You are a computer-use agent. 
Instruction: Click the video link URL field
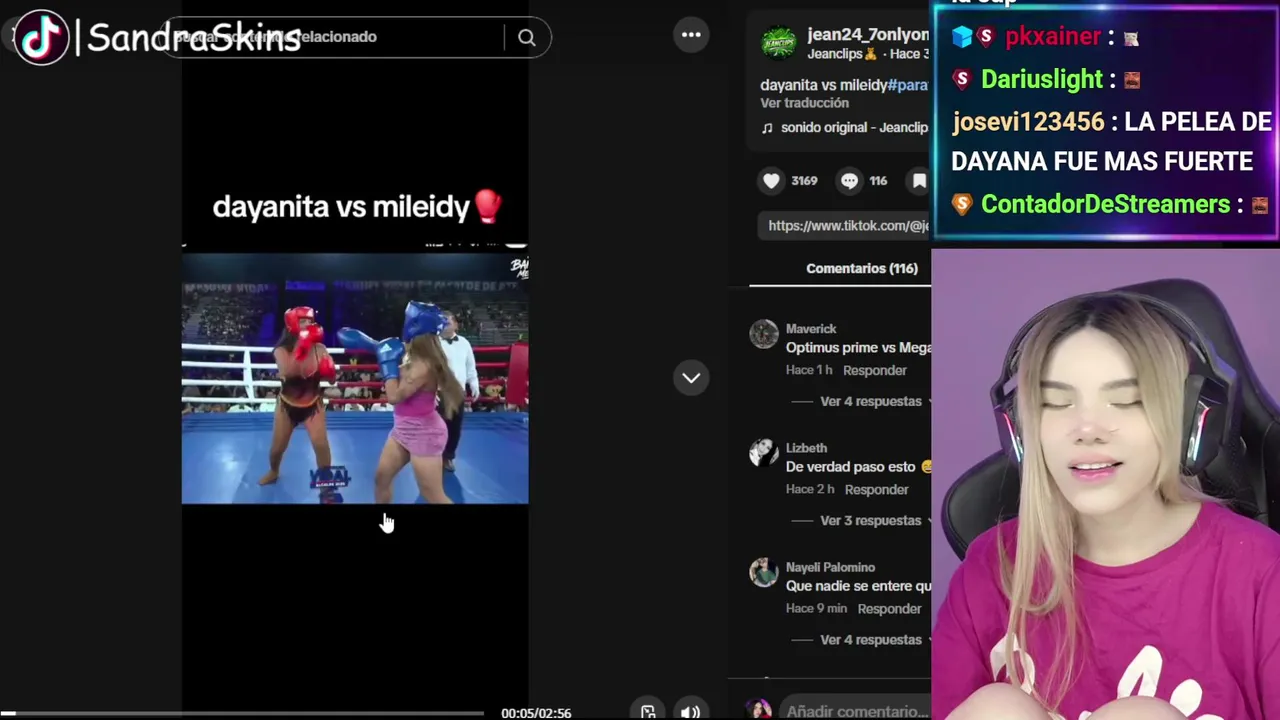coord(846,226)
